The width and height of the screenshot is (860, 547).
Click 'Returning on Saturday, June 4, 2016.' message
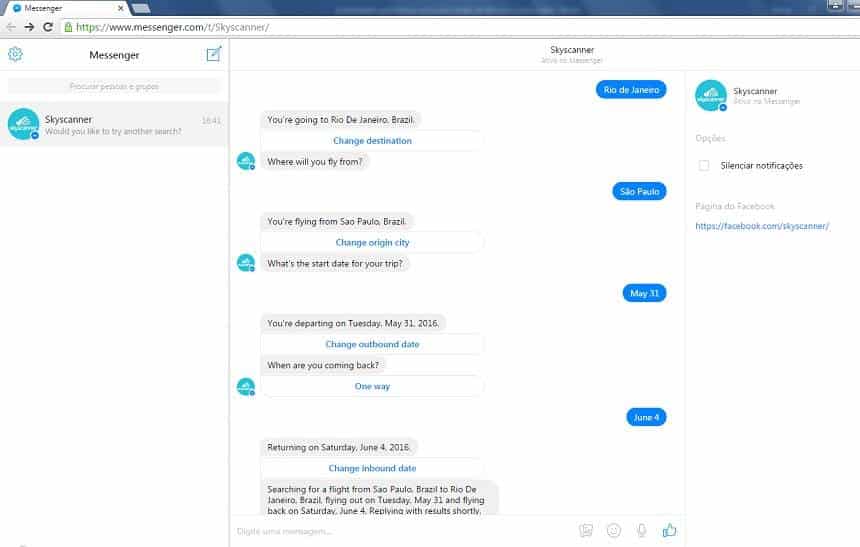pos(338,447)
